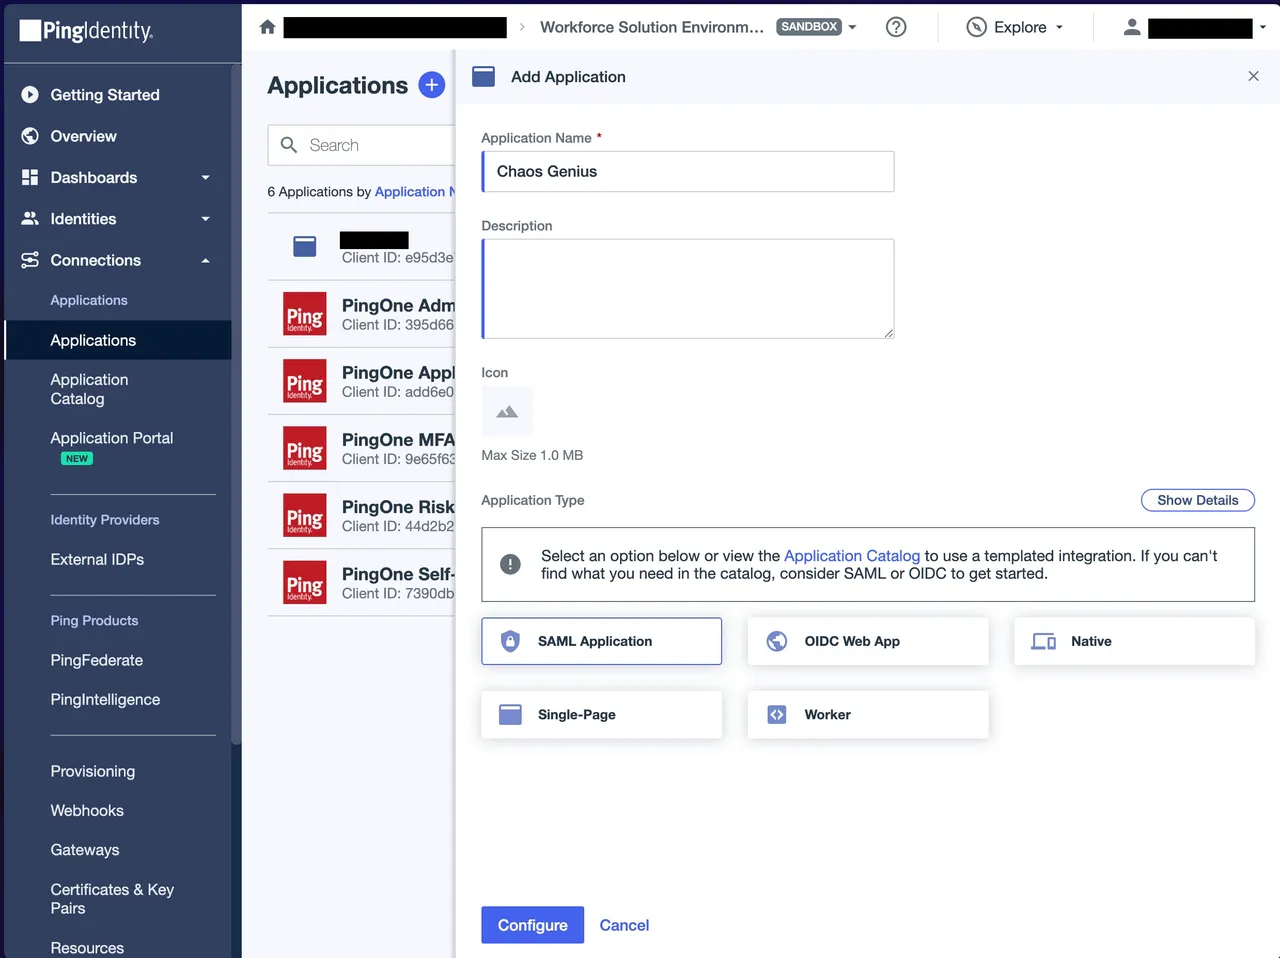
Task: Click the PingOne Risk application logo
Action: click(x=305, y=514)
